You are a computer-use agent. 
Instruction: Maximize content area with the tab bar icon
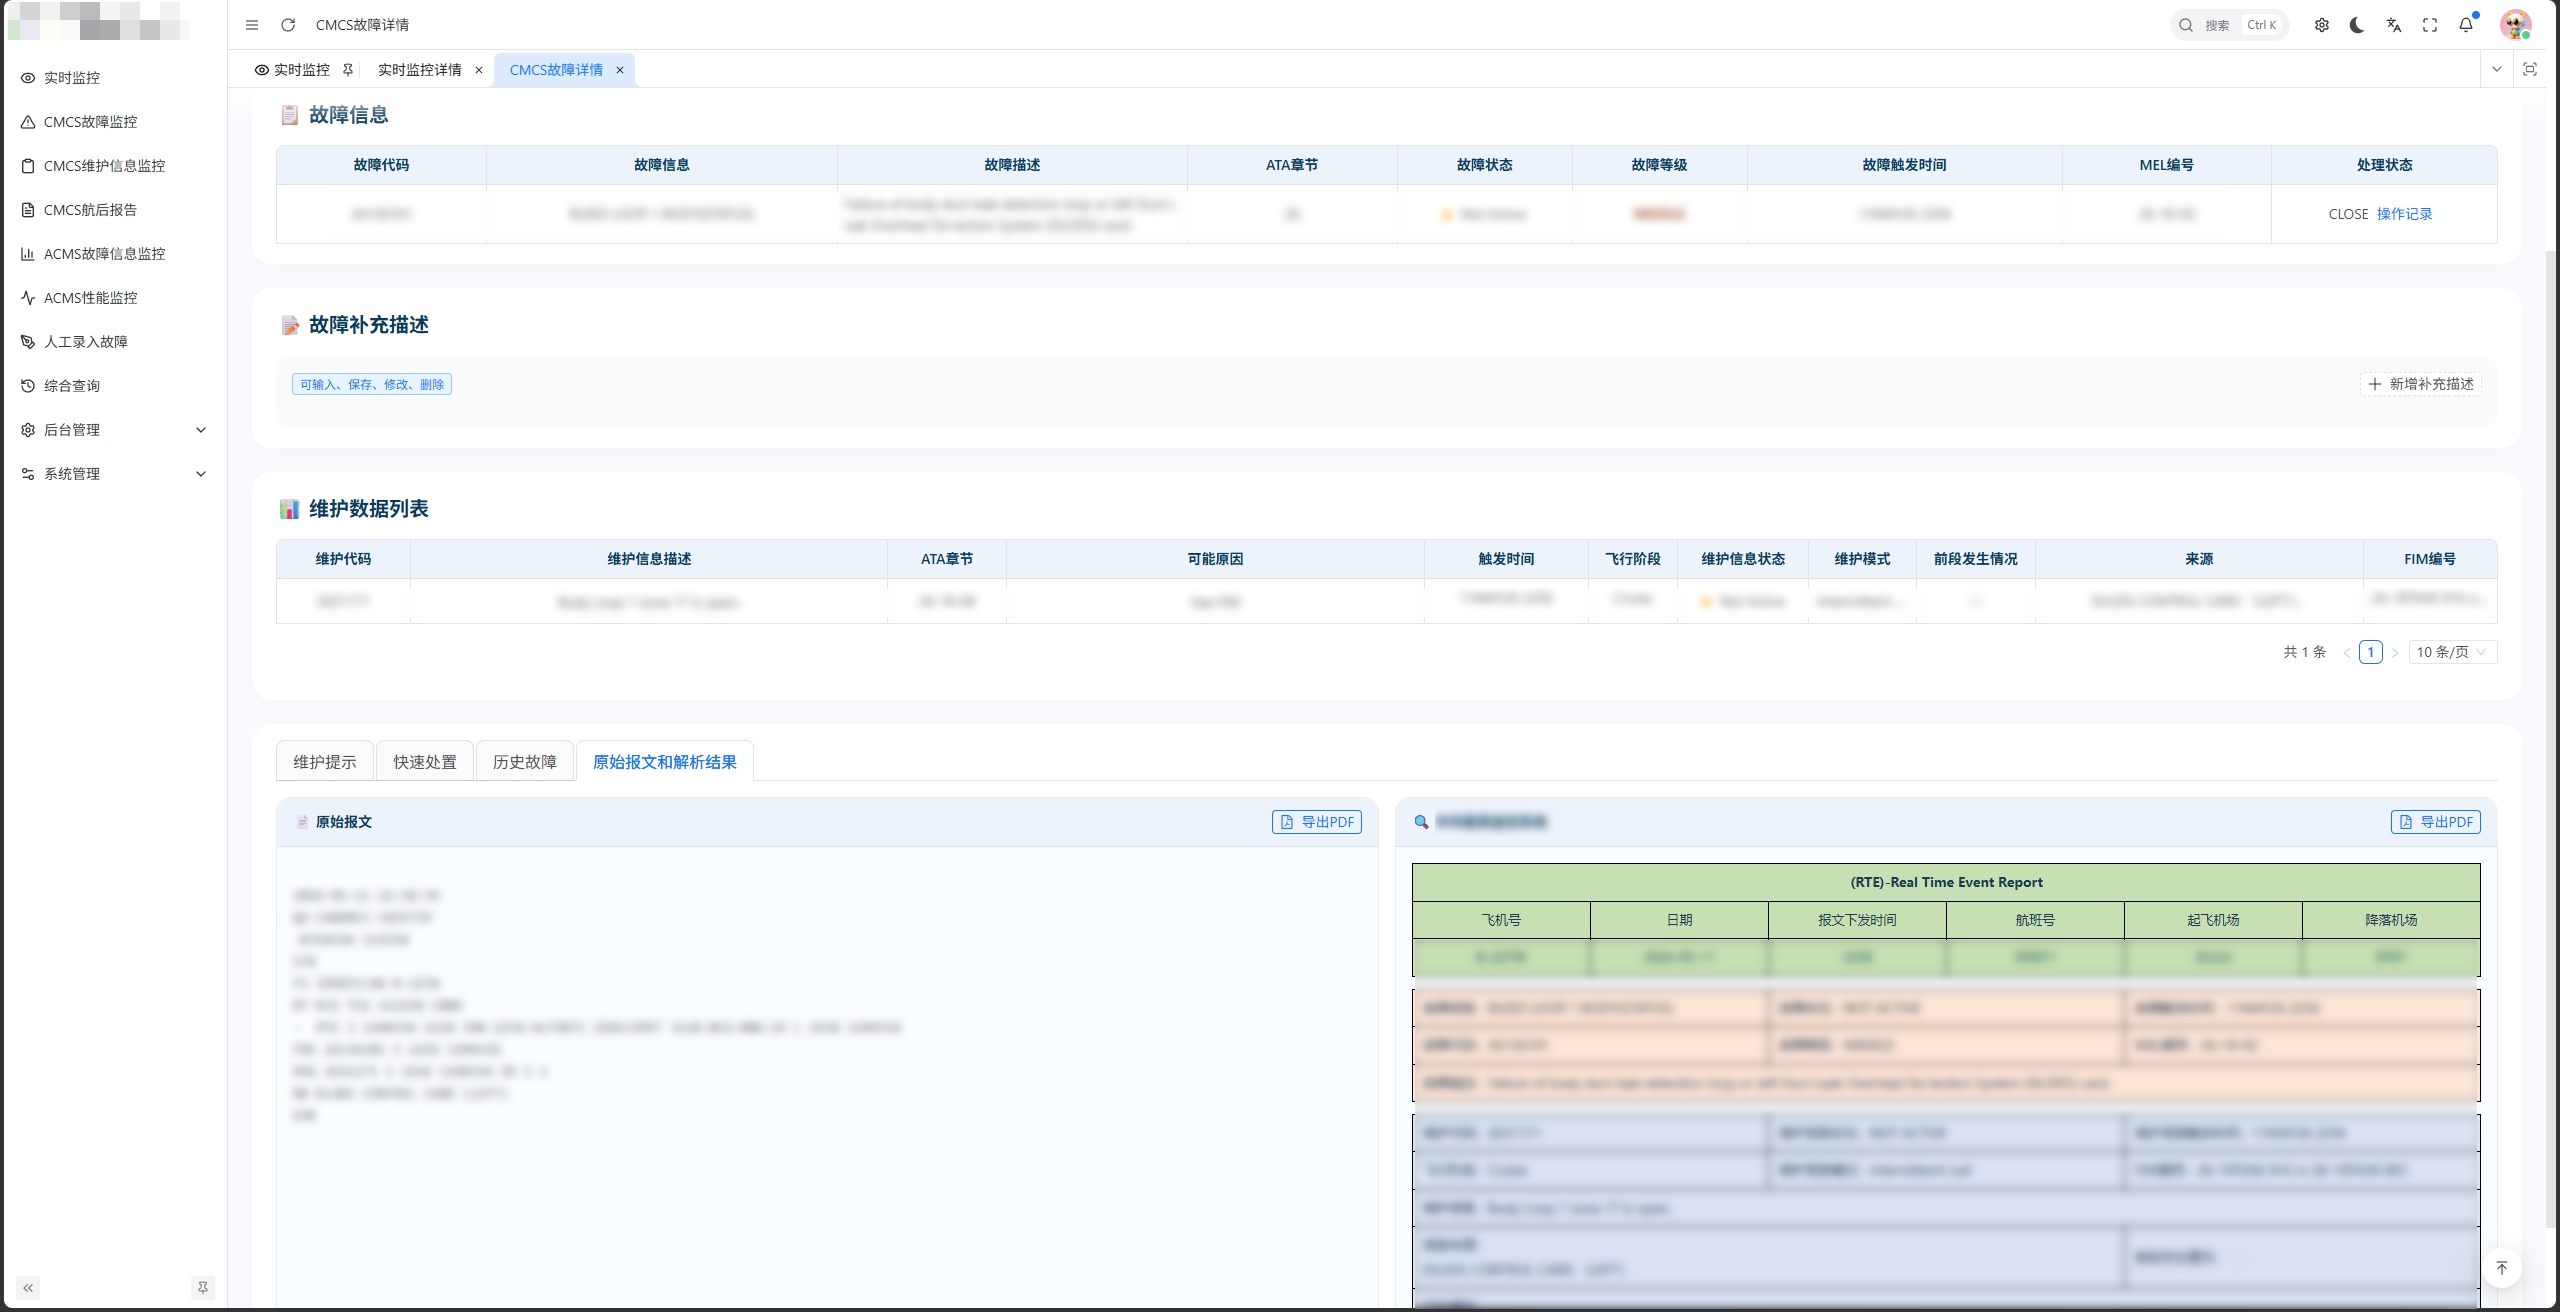[2530, 69]
